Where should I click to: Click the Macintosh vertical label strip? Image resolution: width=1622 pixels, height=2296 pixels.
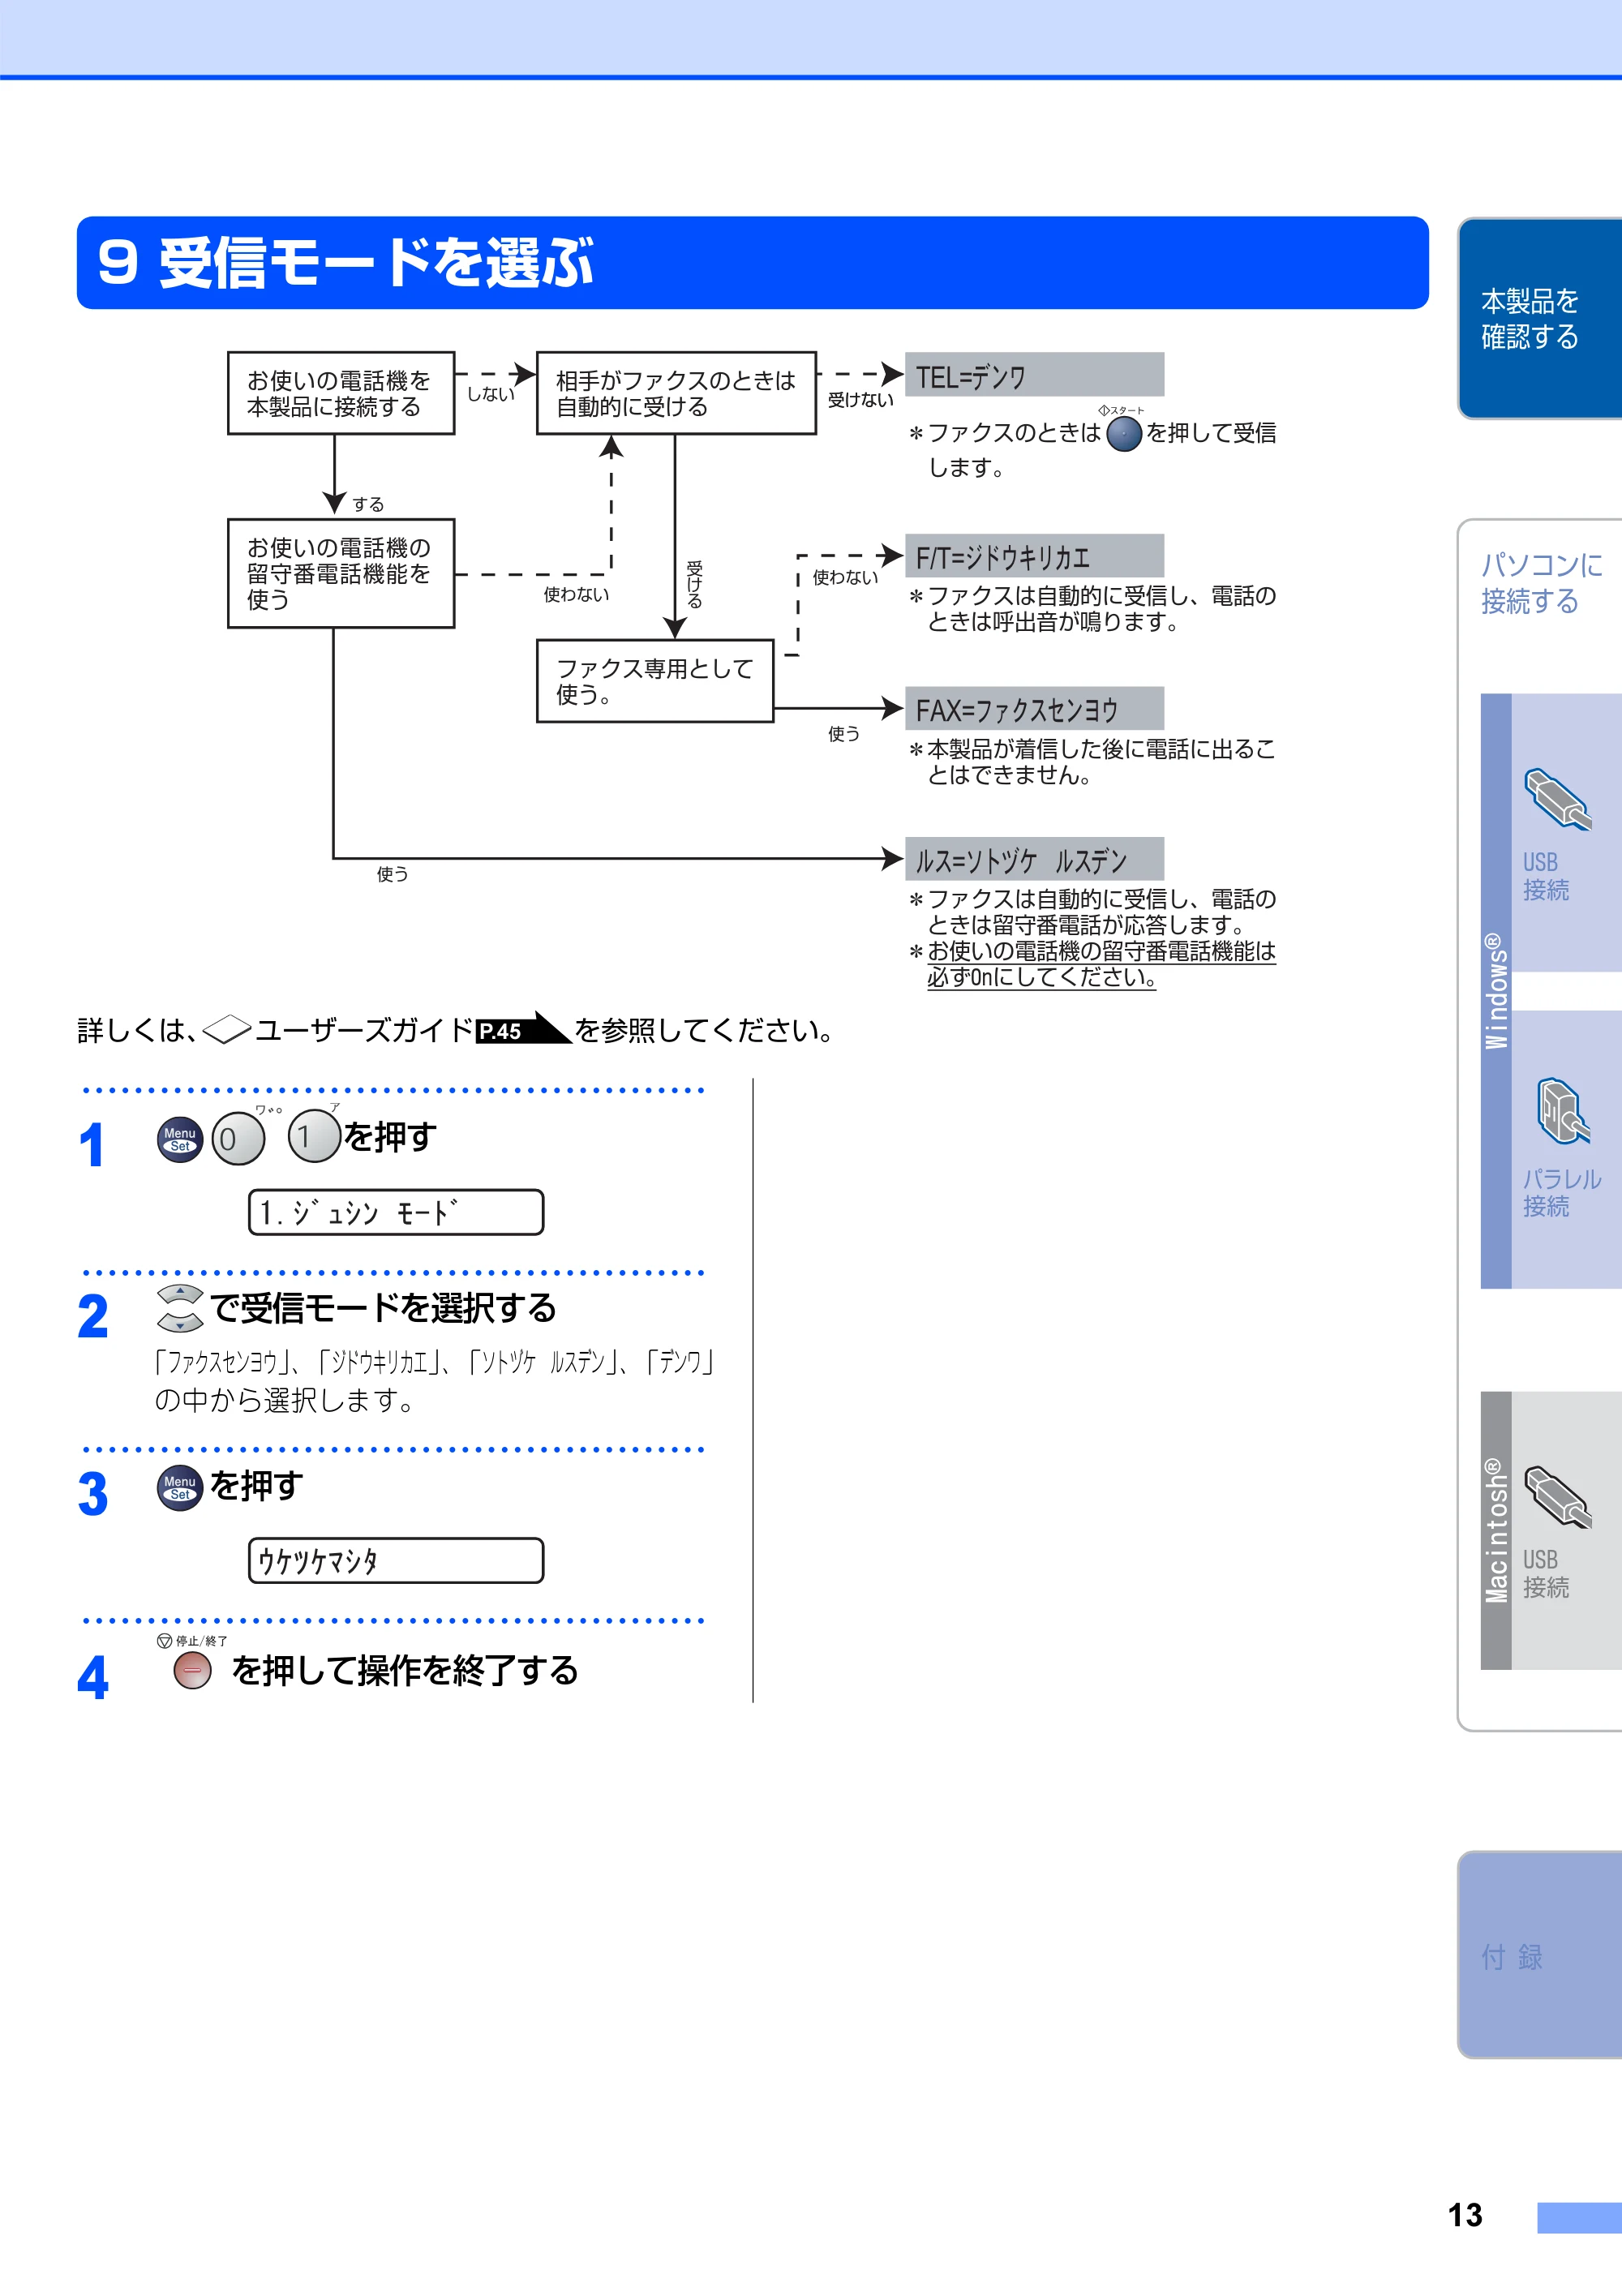1496,1530
